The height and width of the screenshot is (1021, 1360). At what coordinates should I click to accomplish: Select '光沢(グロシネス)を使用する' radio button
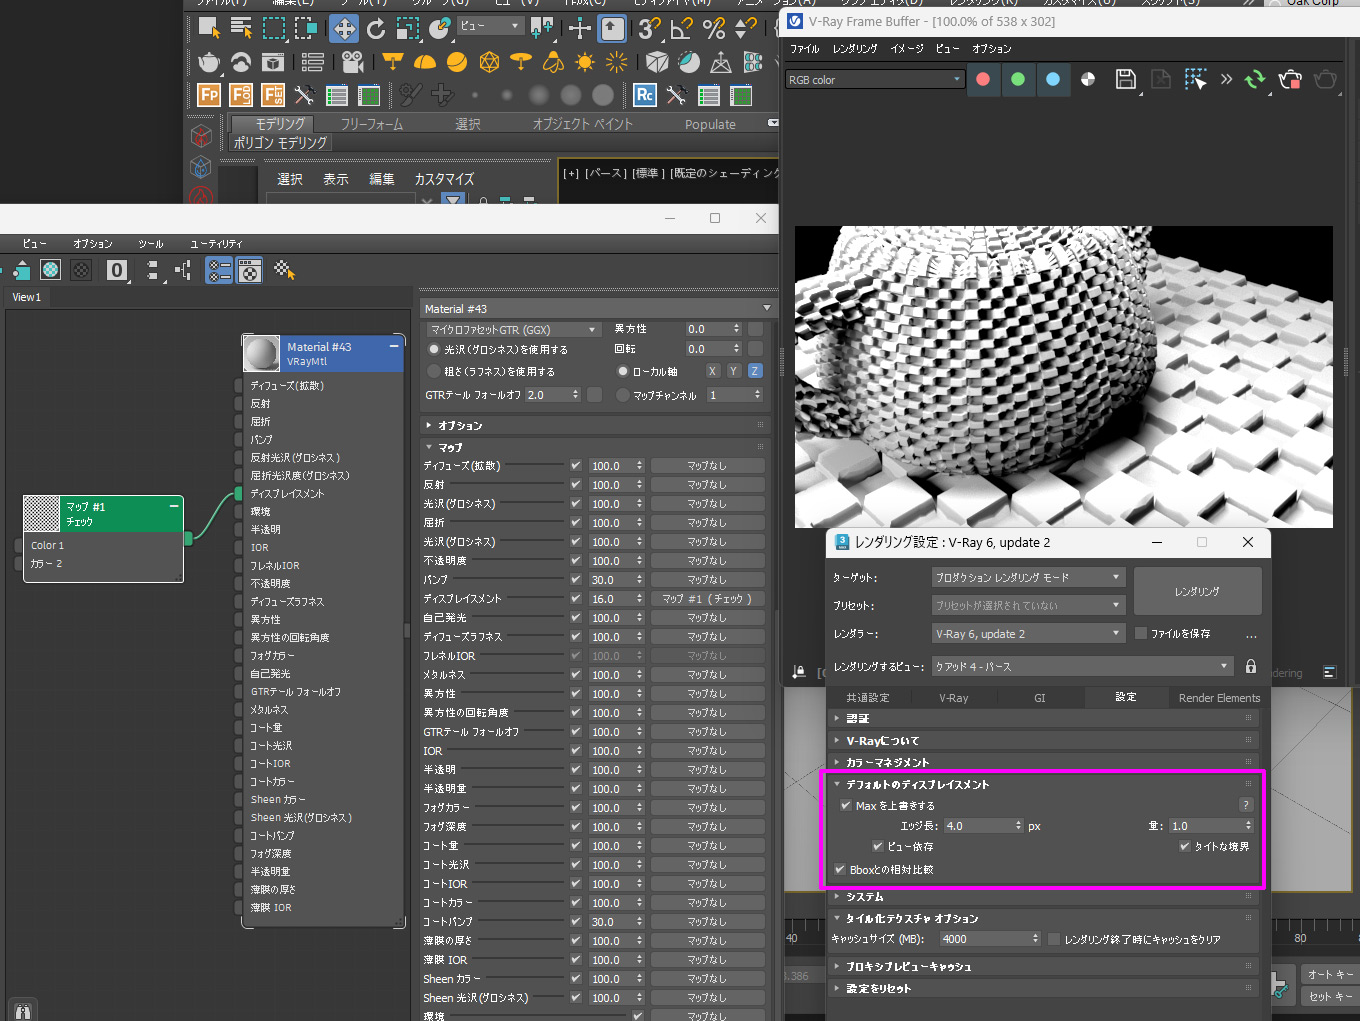[x=434, y=349]
